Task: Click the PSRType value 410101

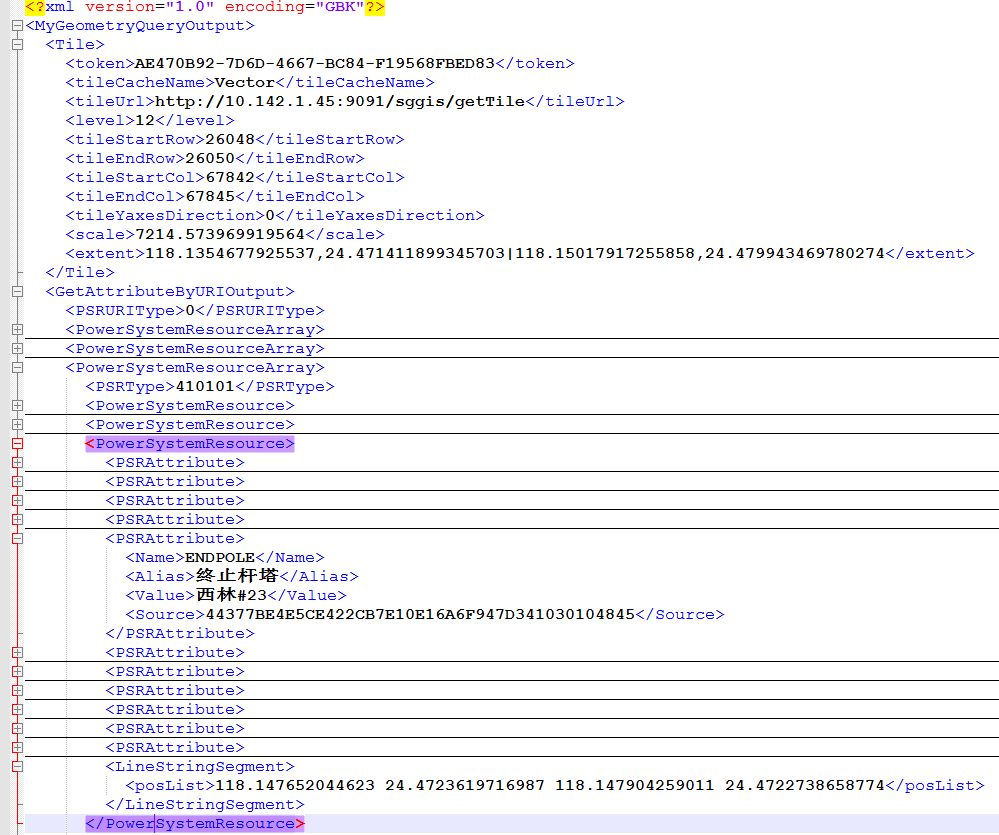Action: click(x=205, y=387)
